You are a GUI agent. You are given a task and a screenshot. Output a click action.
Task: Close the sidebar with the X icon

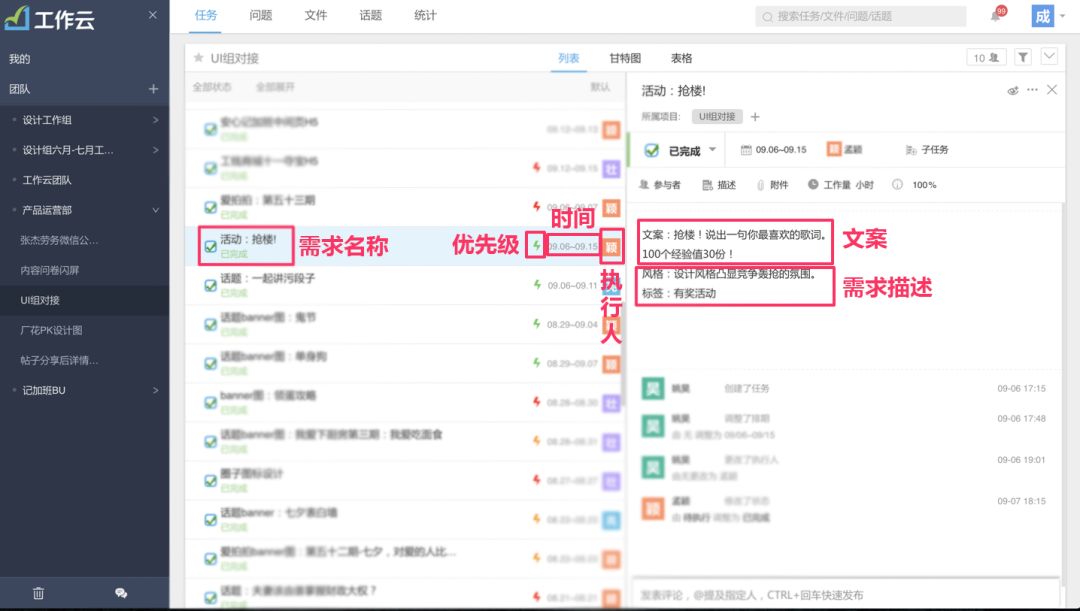tap(153, 15)
